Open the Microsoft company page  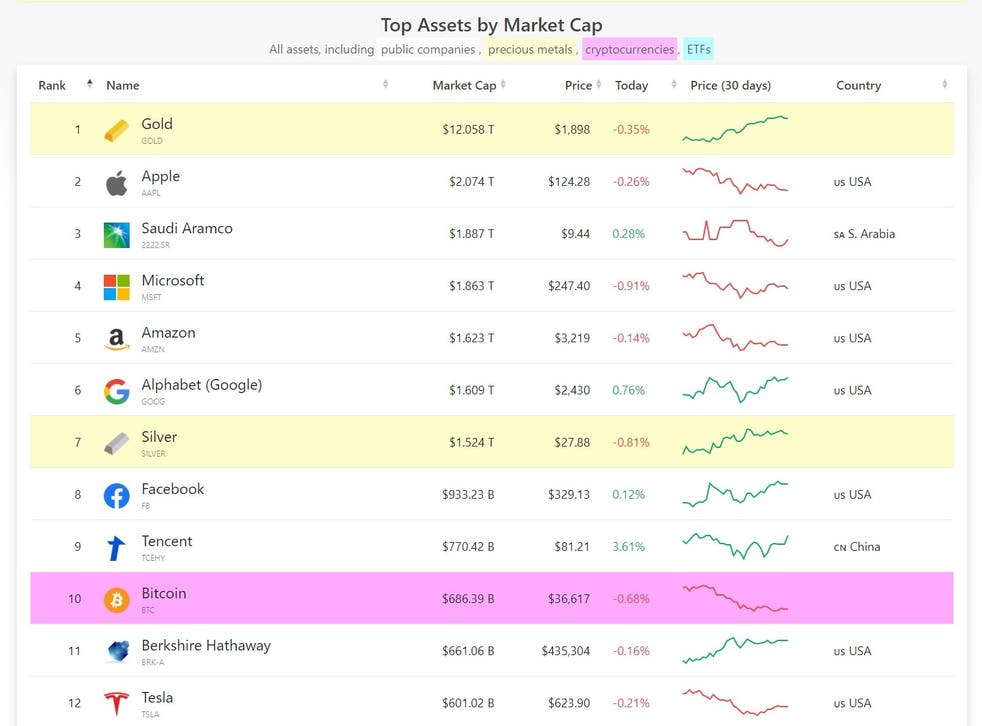[x=173, y=281]
